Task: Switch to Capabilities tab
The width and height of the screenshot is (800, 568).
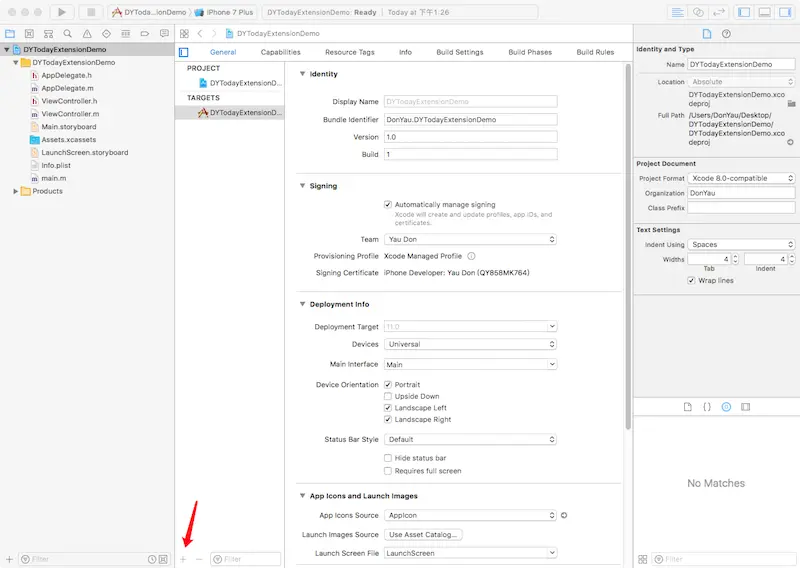Action: click(281, 52)
